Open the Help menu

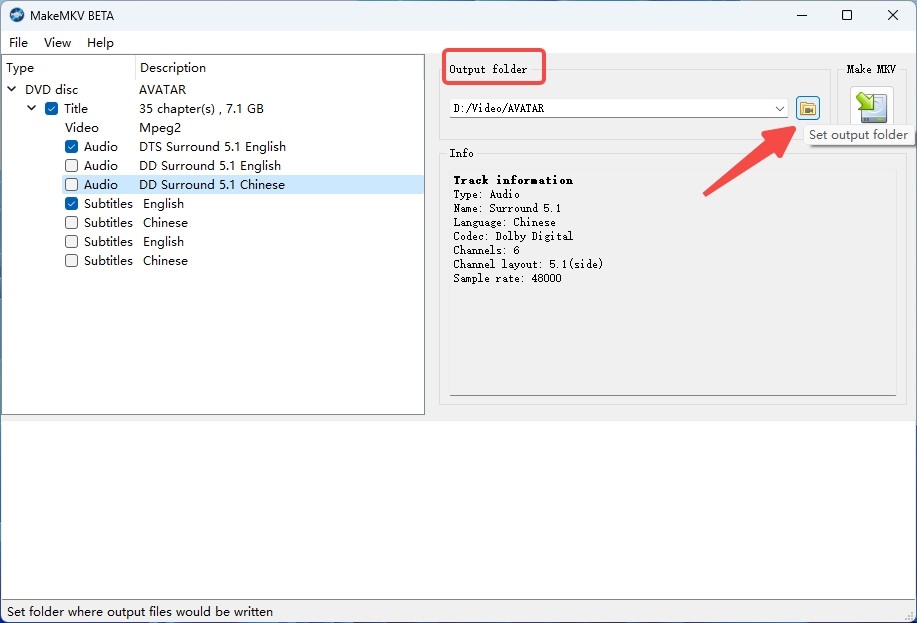coord(99,42)
